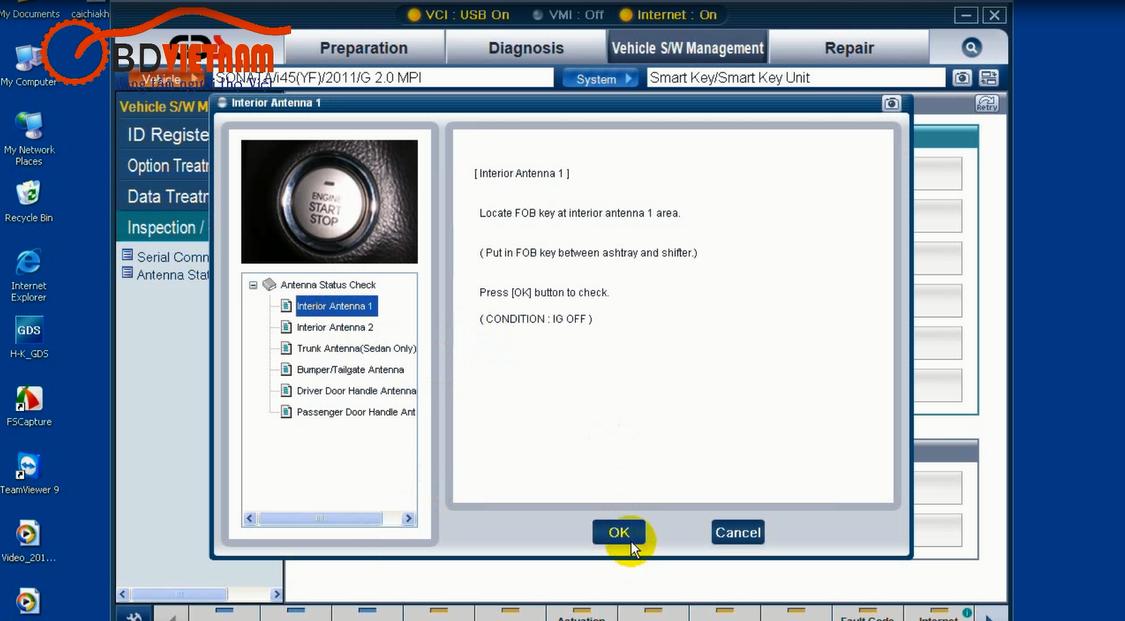The height and width of the screenshot is (621, 1125).
Task: Click document icon beside Trunk Antenna
Action: coord(286,349)
